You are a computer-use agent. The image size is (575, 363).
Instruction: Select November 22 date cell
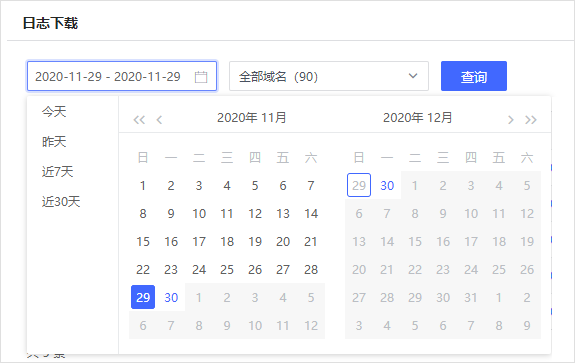click(143, 270)
